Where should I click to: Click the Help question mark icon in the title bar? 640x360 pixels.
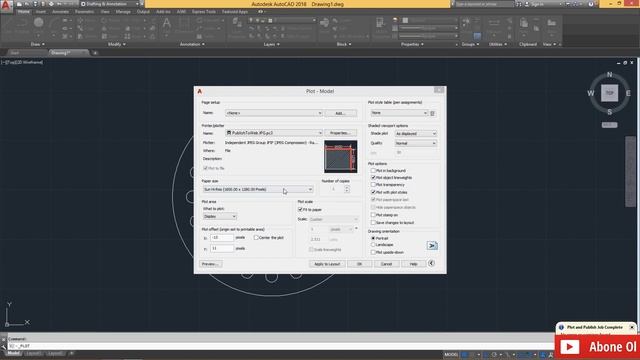(x=591, y=4)
